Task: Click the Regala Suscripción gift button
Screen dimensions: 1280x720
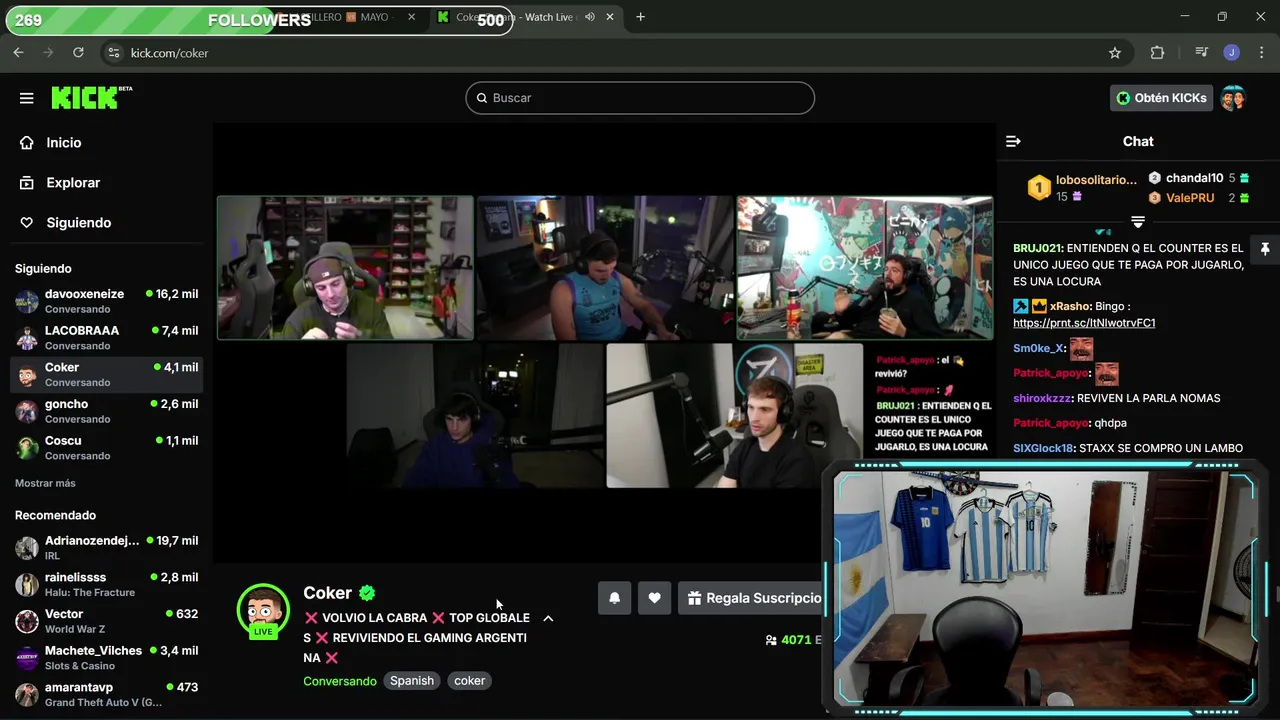Action: click(x=754, y=598)
